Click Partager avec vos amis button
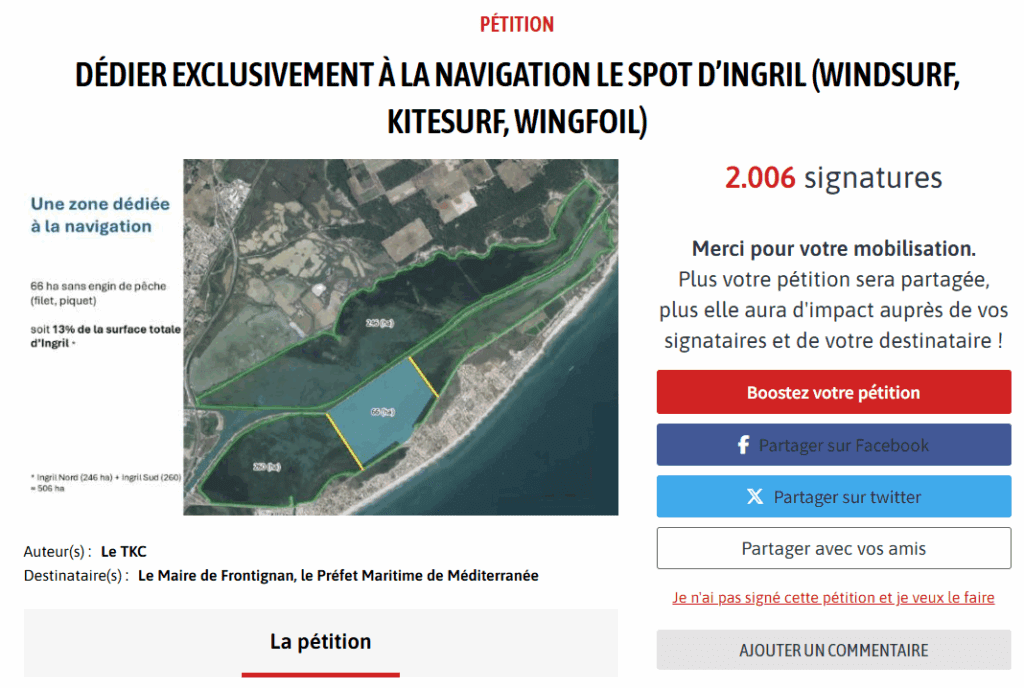This screenshot has height=688, width=1024. [x=833, y=548]
